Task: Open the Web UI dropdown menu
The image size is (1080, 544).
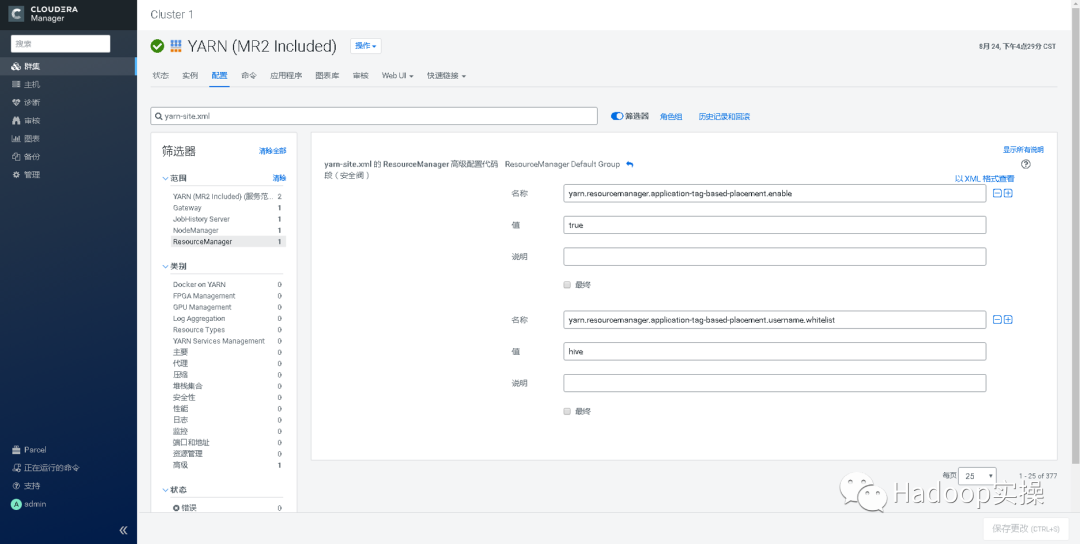Action: tap(397, 76)
